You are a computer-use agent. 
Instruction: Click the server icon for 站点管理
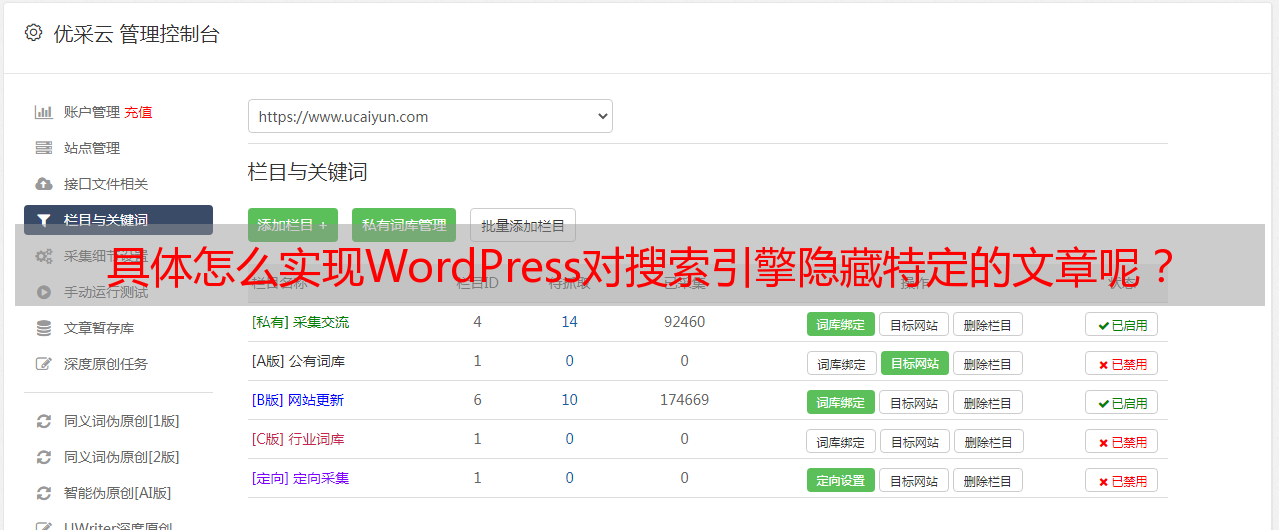(x=43, y=148)
